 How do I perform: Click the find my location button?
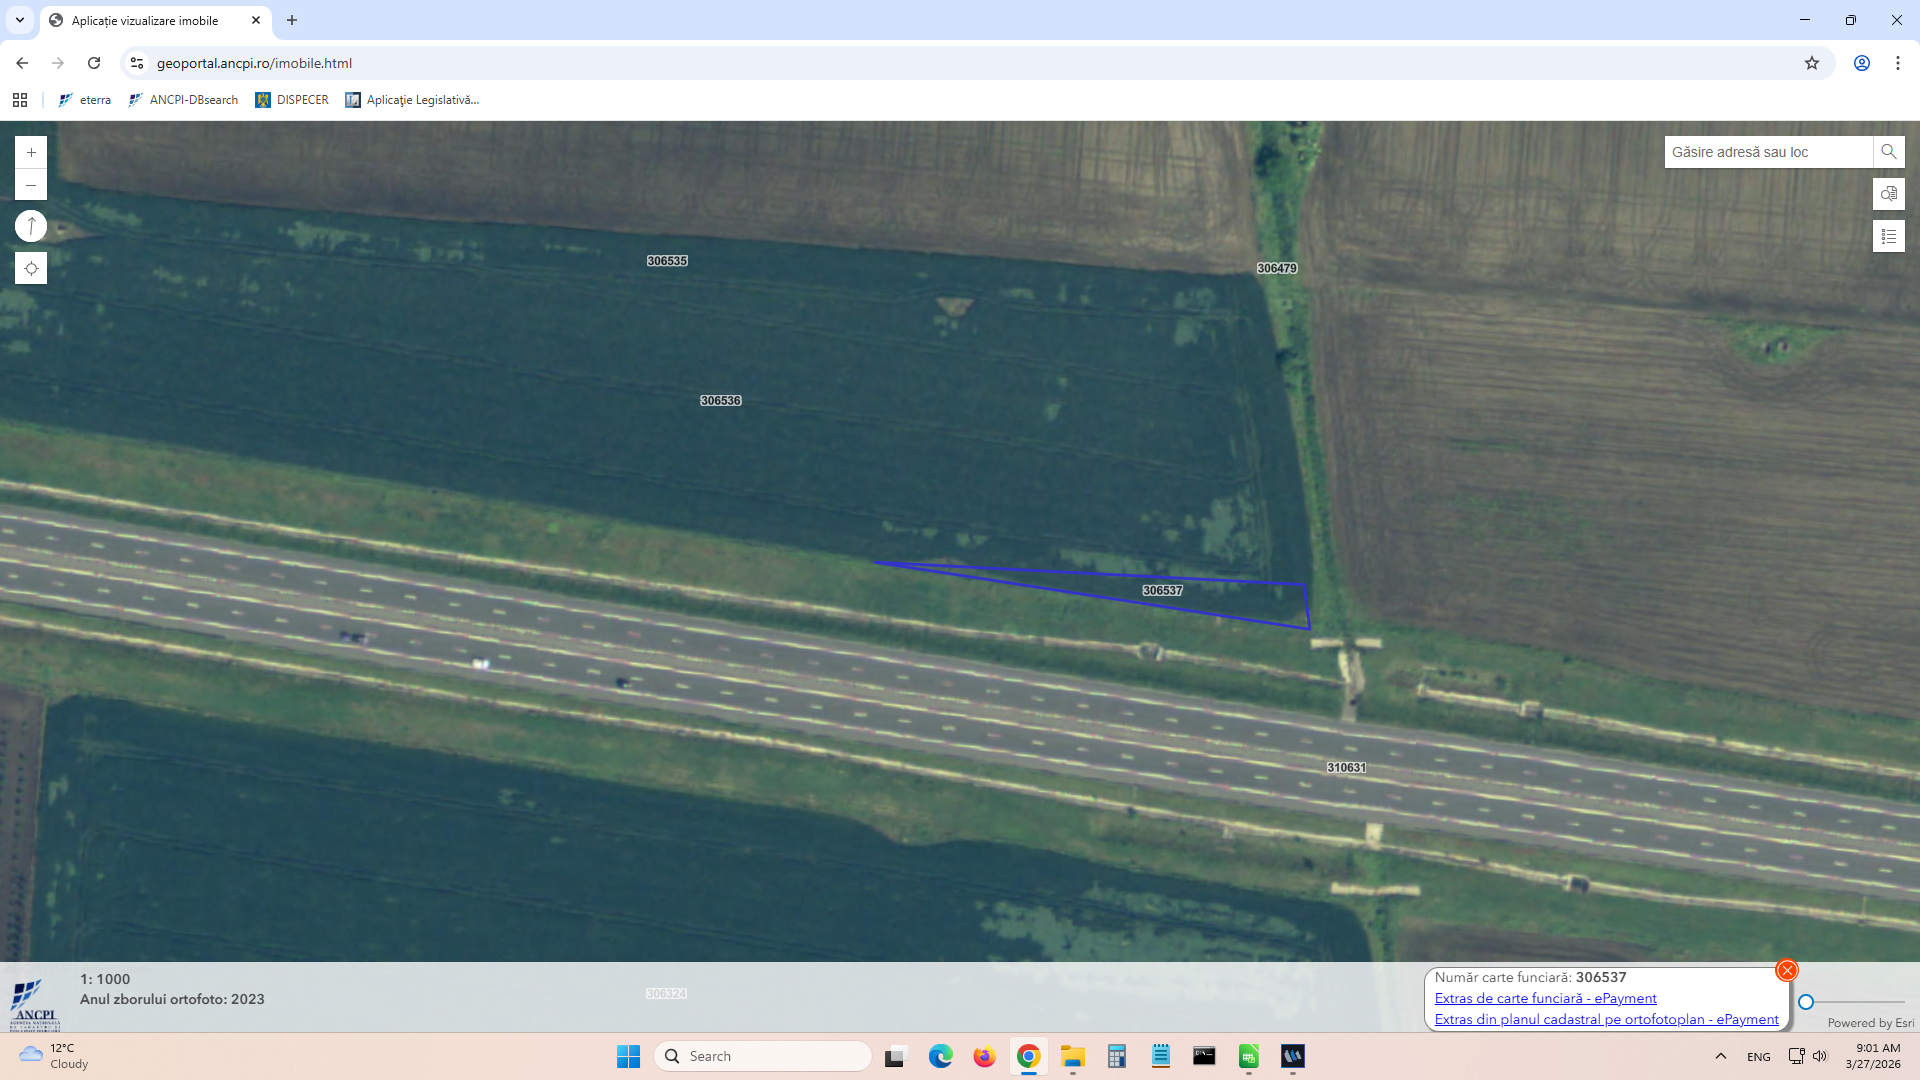(31, 268)
